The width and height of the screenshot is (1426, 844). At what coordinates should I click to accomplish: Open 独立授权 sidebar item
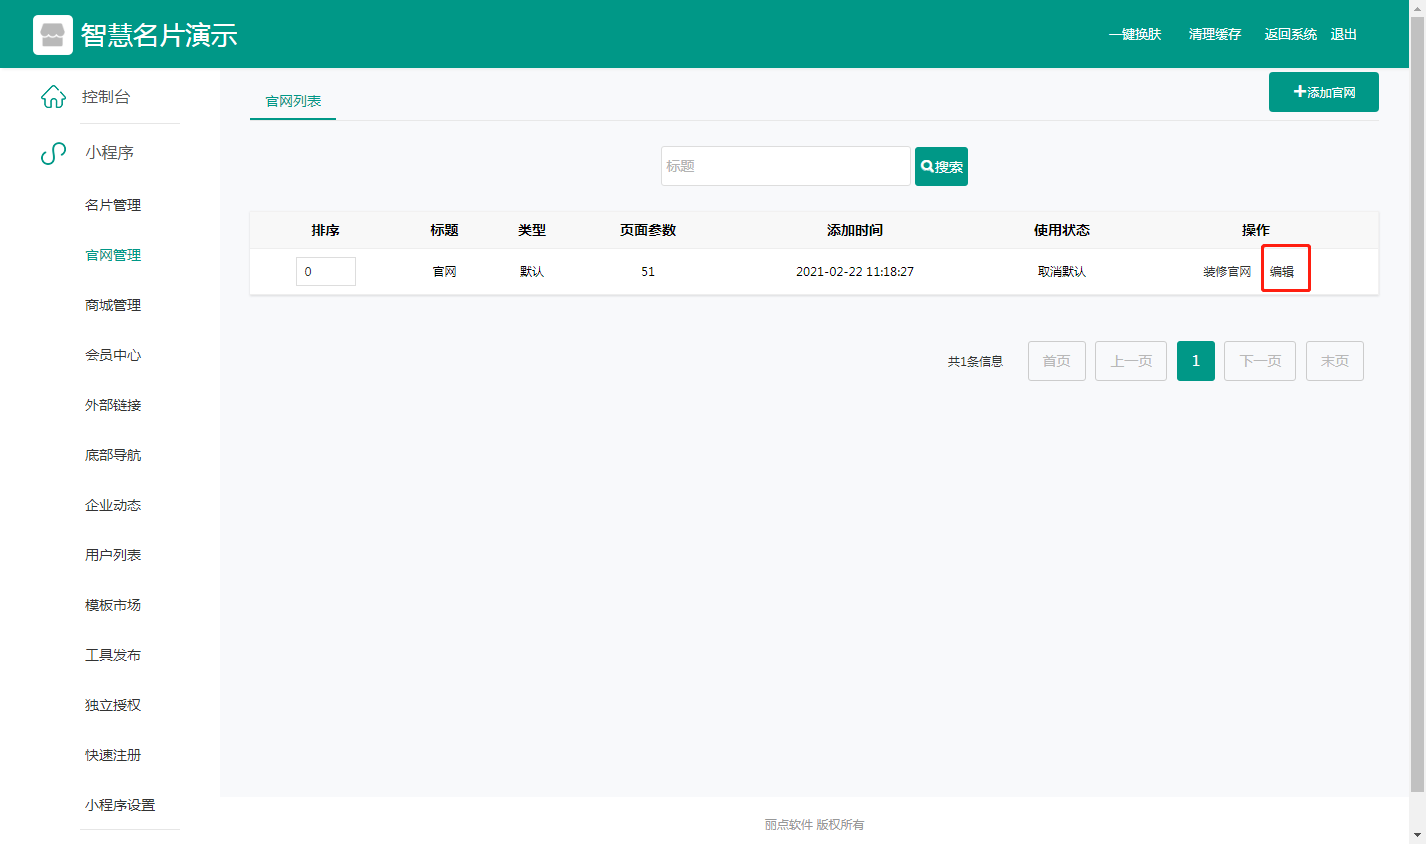[x=113, y=705]
